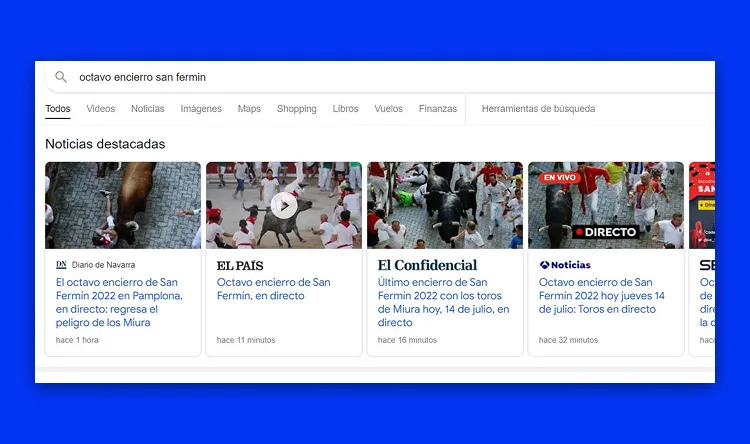The width and height of the screenshot is (750, 444).
Task: Click search field with octavo encierro query
Action: 380,77
